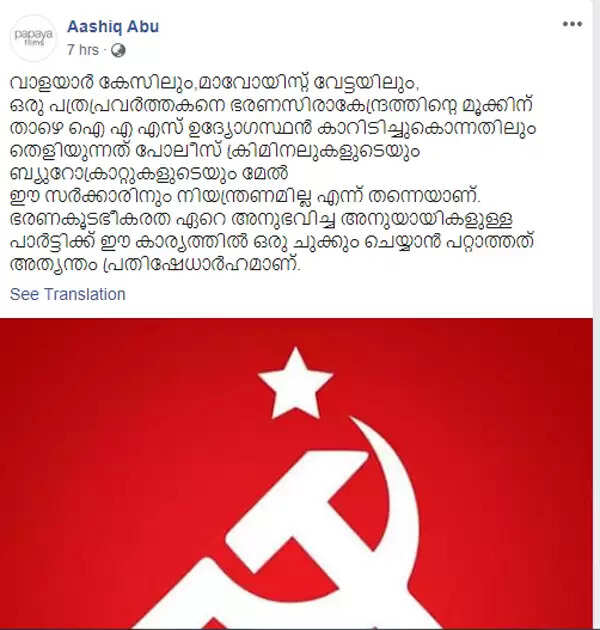Click the text line starting "ഭരണകൂടഭീകരത ഏറെ"

pyautogui.click(x=261, y=219)
